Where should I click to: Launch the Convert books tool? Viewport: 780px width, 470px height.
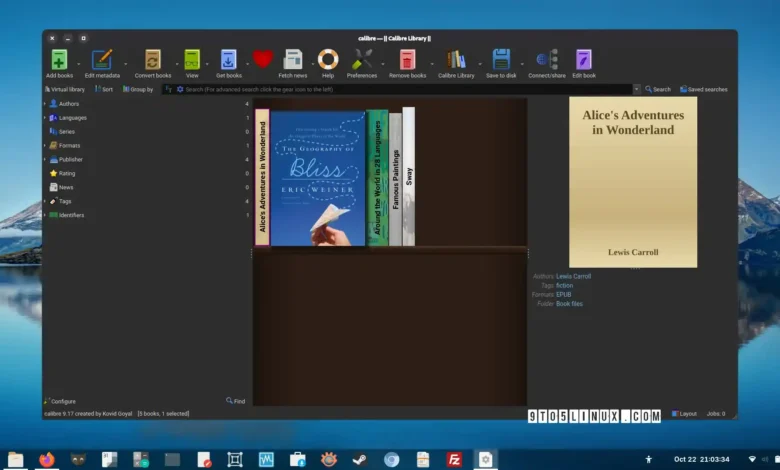153,60
